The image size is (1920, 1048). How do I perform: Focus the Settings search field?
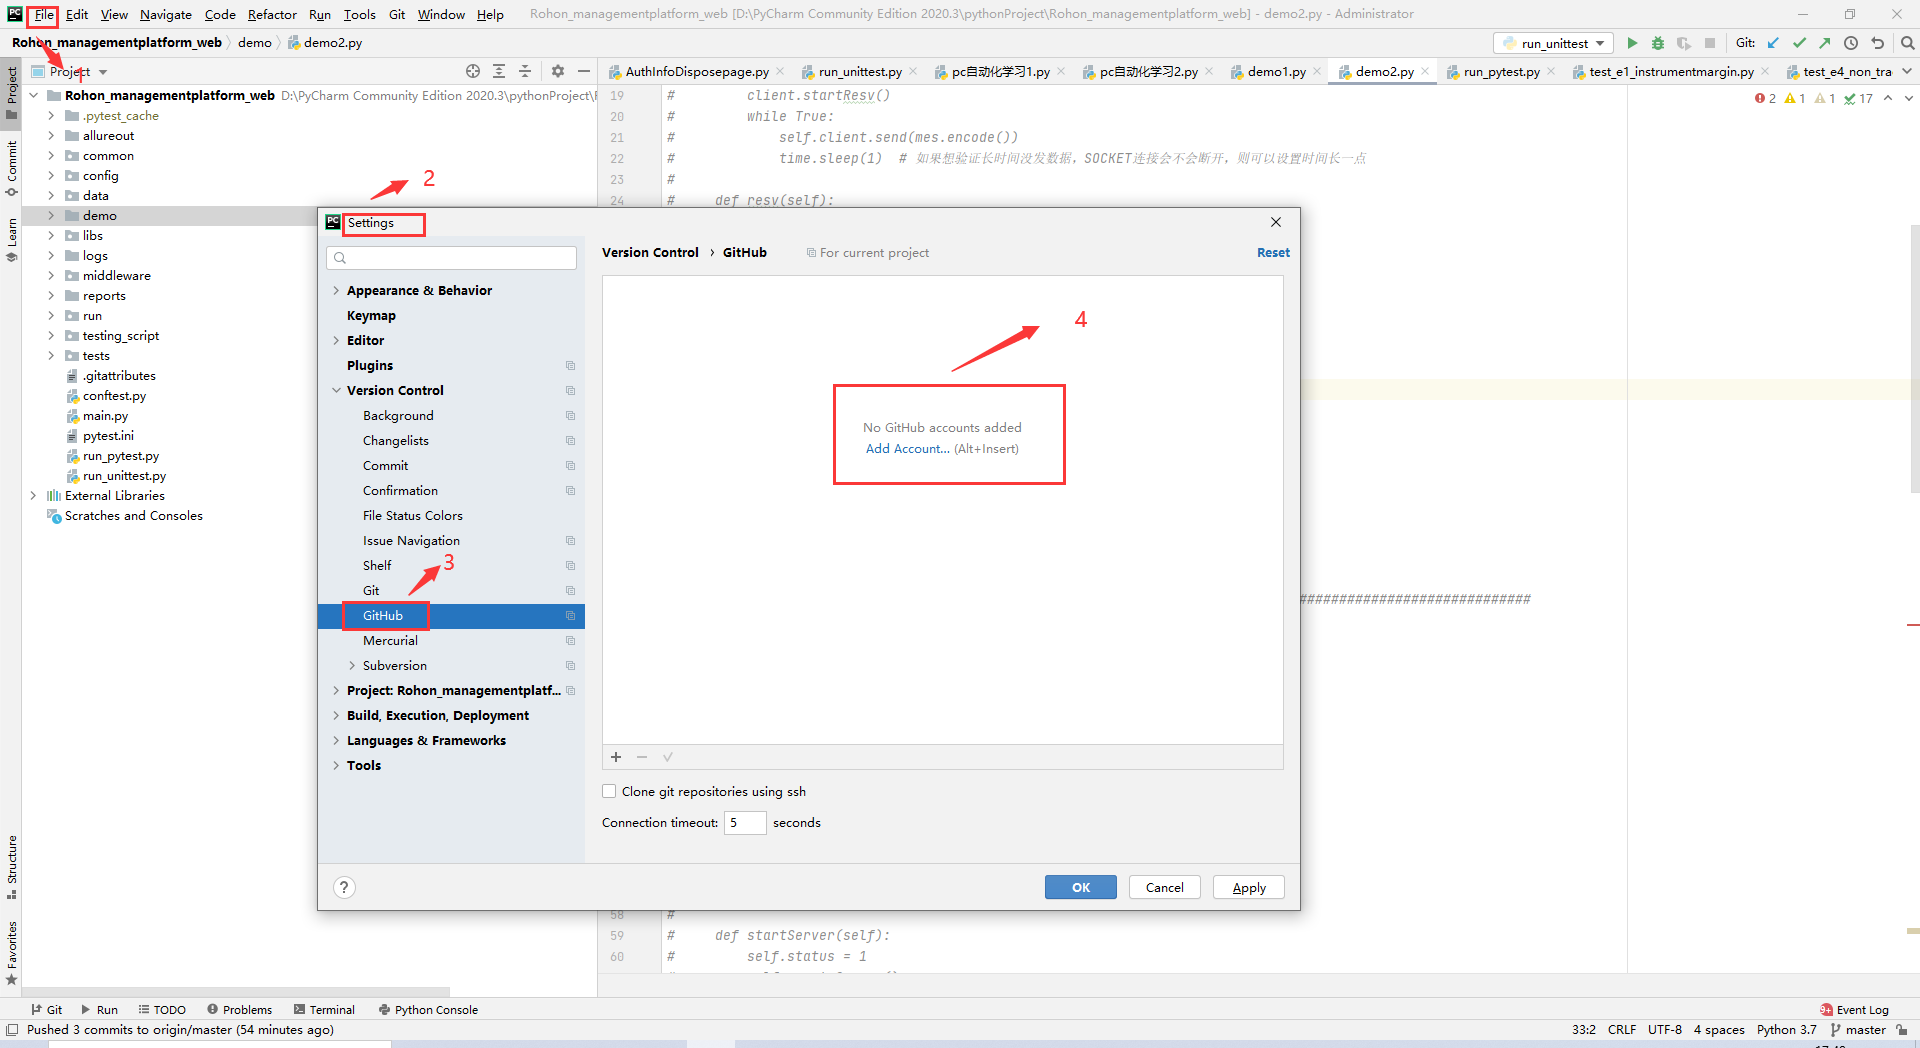[451, 257]
